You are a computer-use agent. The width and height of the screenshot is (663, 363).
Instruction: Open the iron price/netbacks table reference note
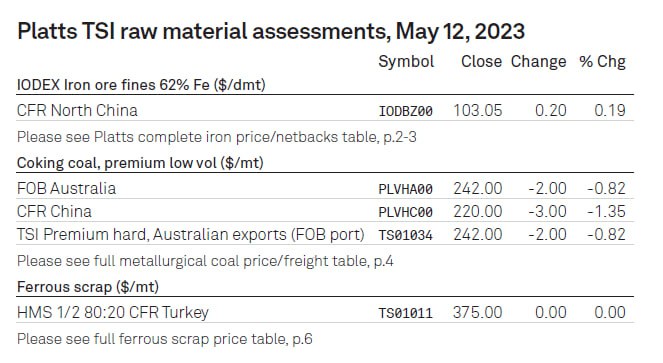coord(216,137)
